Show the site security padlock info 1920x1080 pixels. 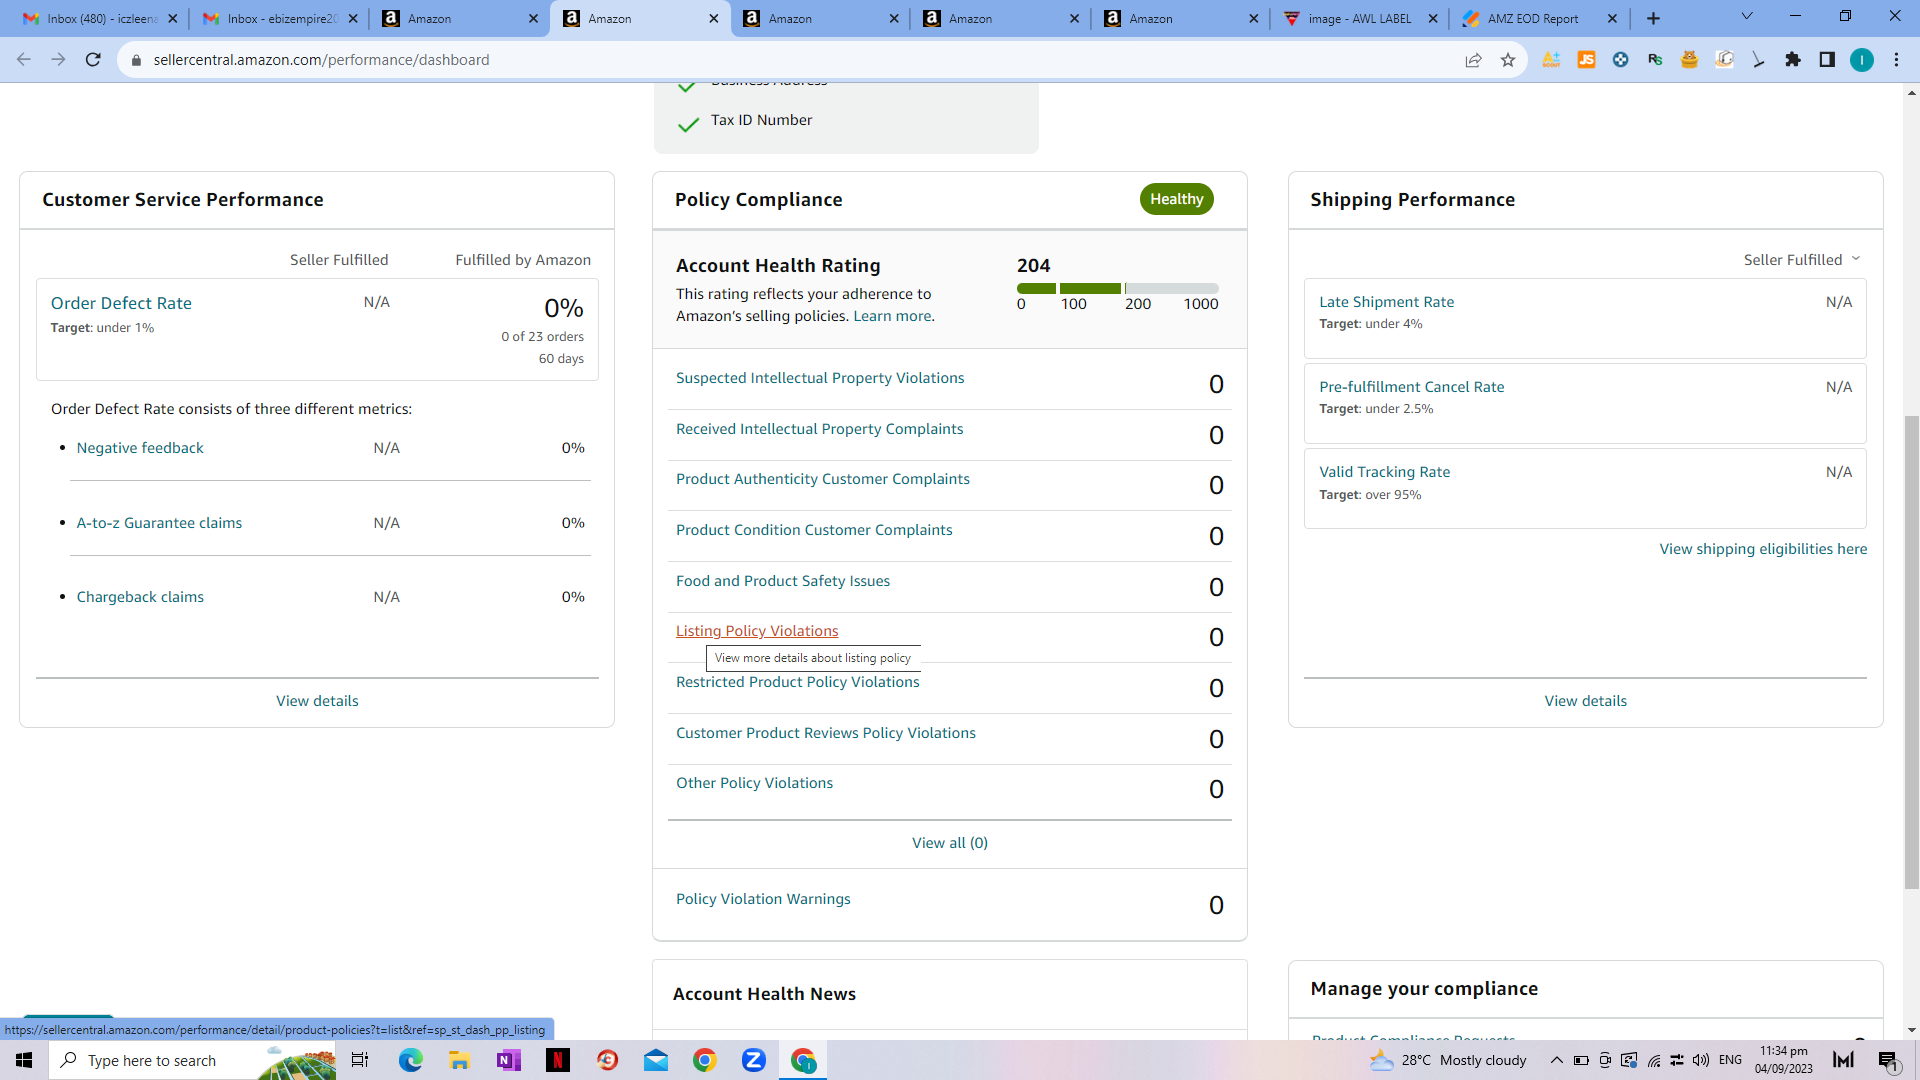point(137,60)
